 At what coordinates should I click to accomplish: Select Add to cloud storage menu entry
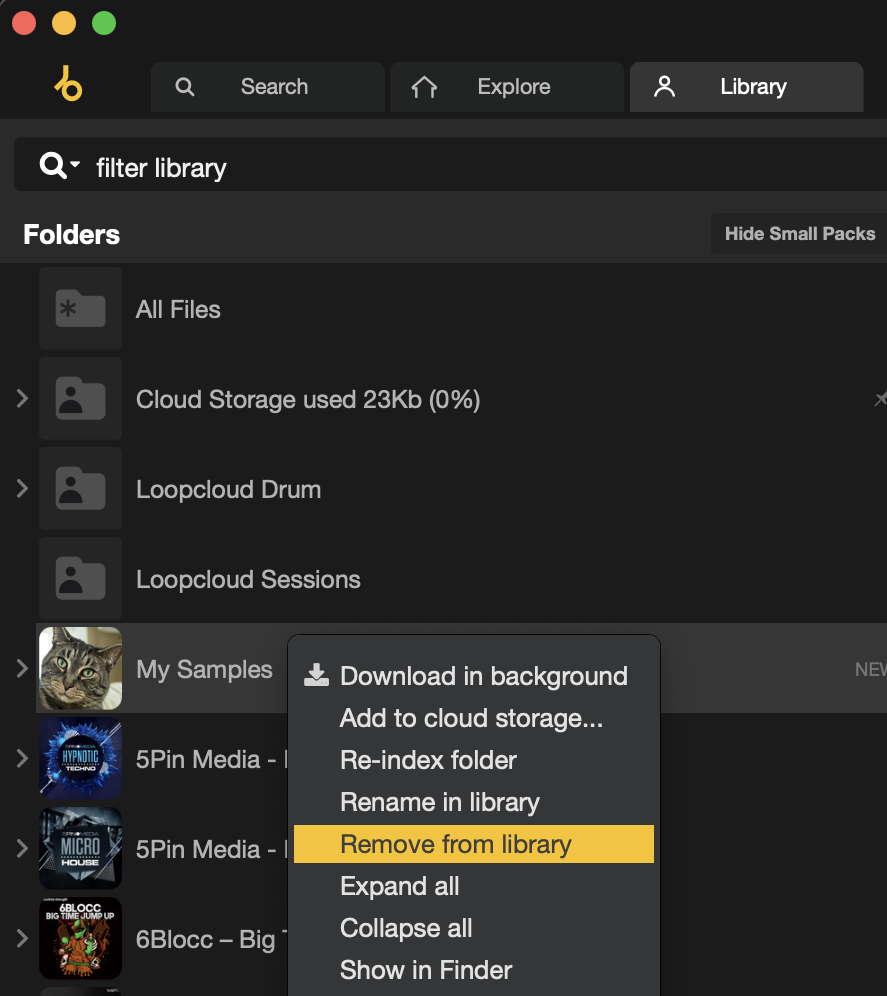[474, 718]
